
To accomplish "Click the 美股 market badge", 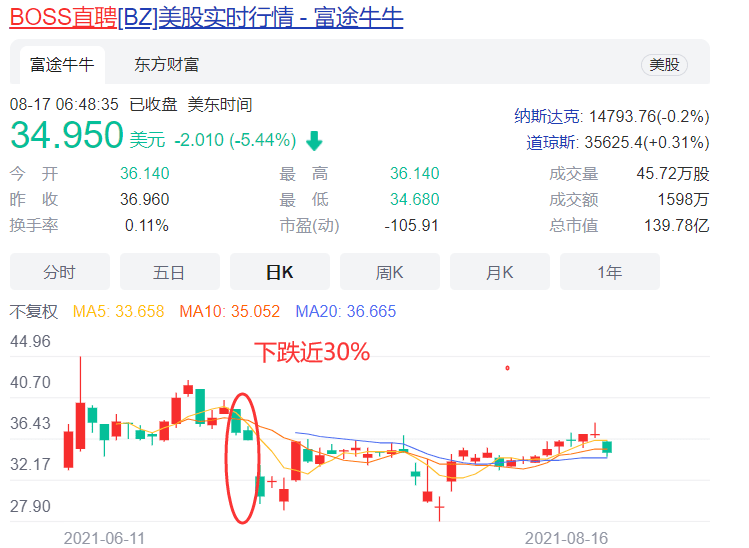I will (x=664, y=64).
